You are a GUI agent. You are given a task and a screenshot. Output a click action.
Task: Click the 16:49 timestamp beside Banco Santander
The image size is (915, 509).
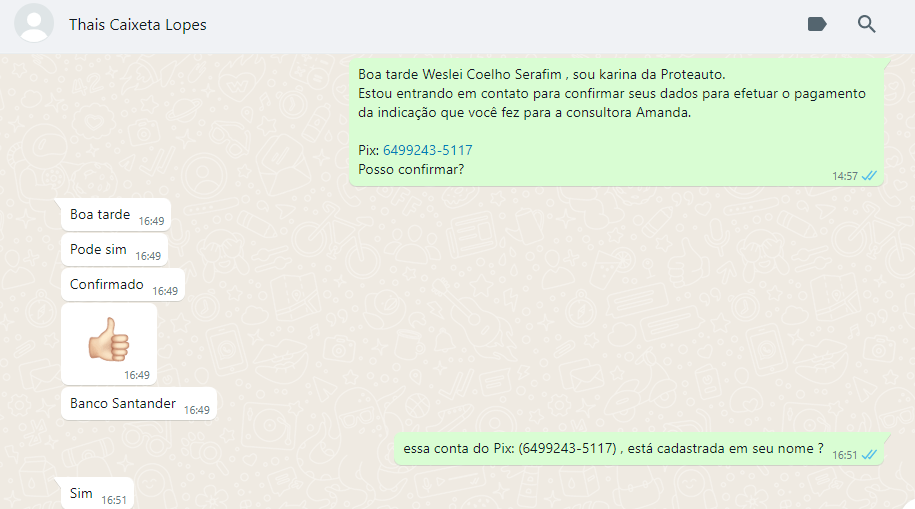(x=197, y=410)
